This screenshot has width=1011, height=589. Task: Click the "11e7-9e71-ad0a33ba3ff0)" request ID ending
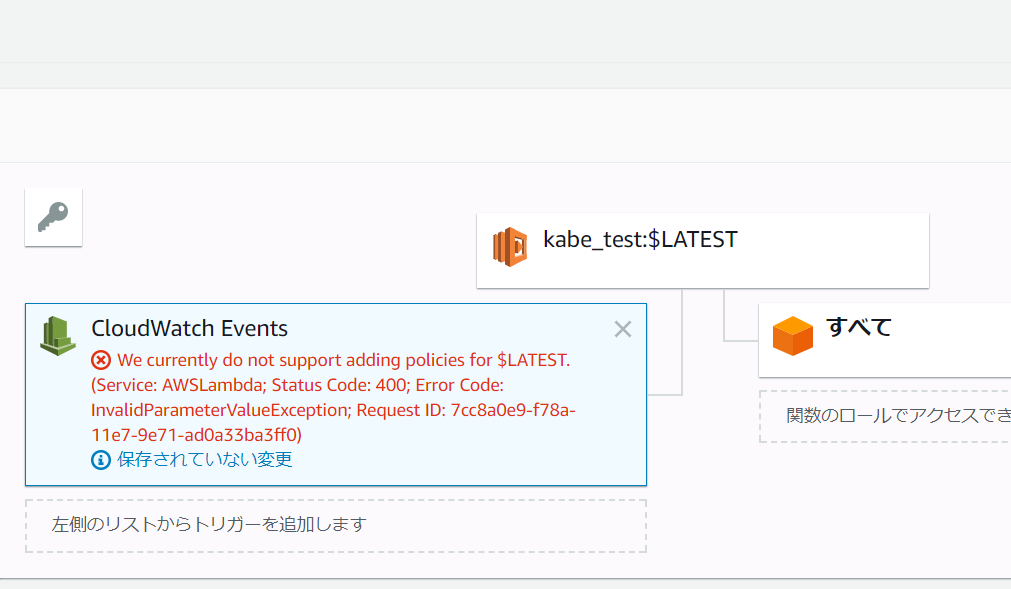pyautogui.click(x=196, y=435)
